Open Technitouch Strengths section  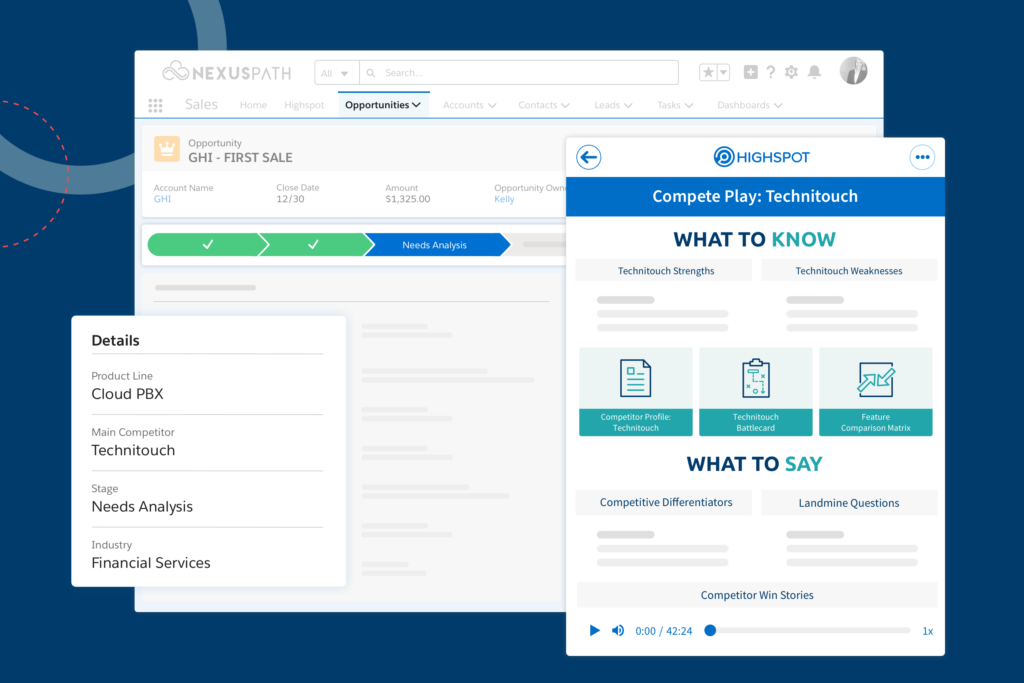point(664,270)
